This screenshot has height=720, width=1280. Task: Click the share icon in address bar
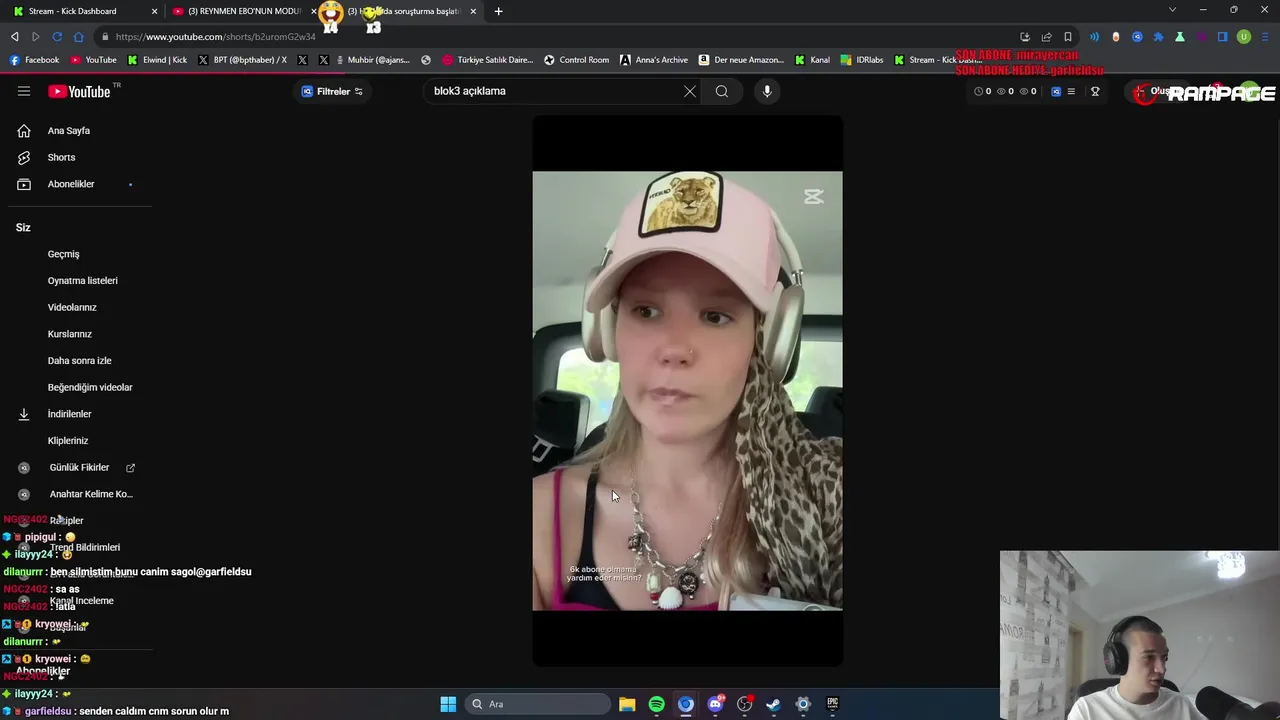1046,37
